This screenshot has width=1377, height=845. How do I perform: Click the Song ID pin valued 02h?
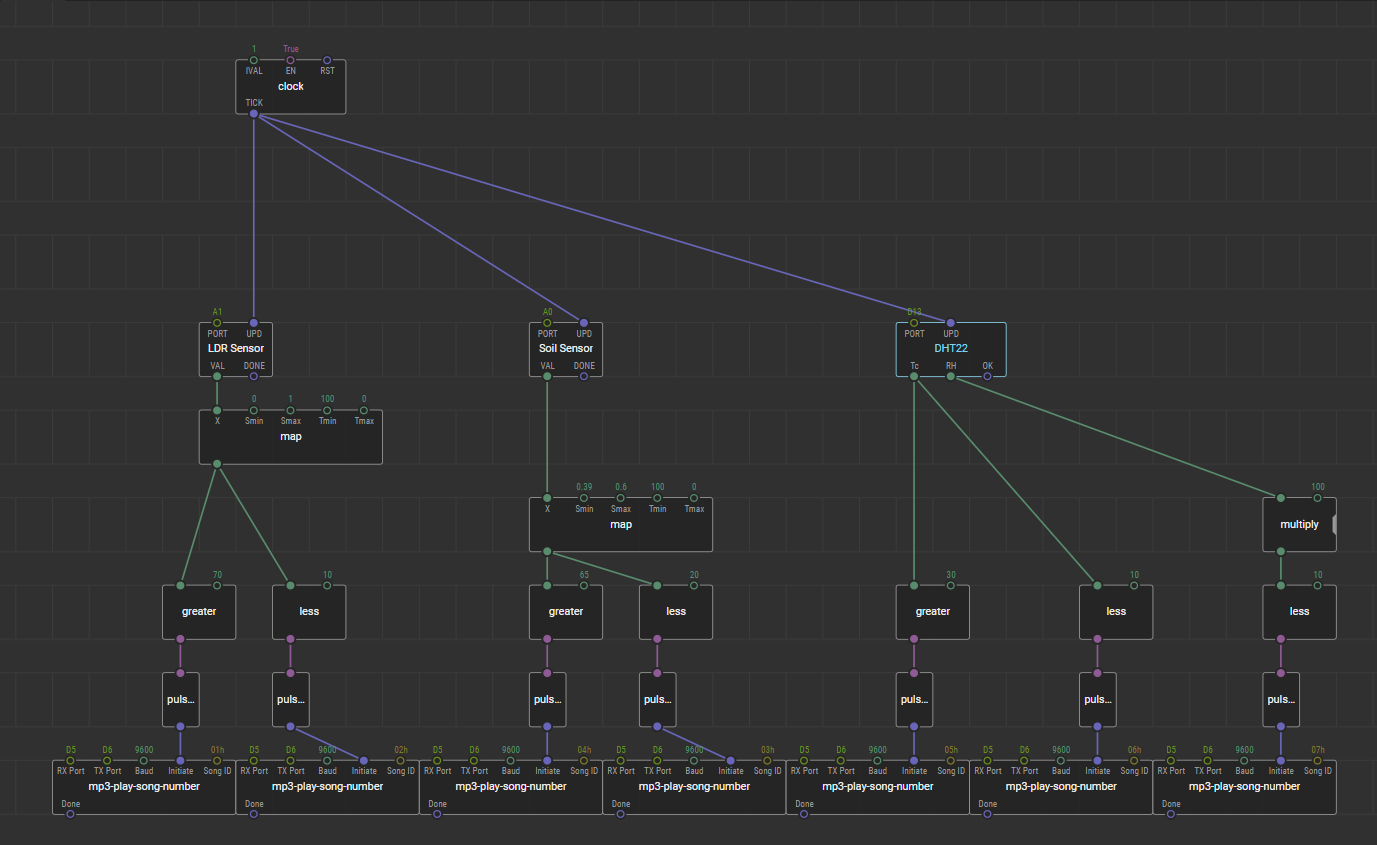pos(401,760)
